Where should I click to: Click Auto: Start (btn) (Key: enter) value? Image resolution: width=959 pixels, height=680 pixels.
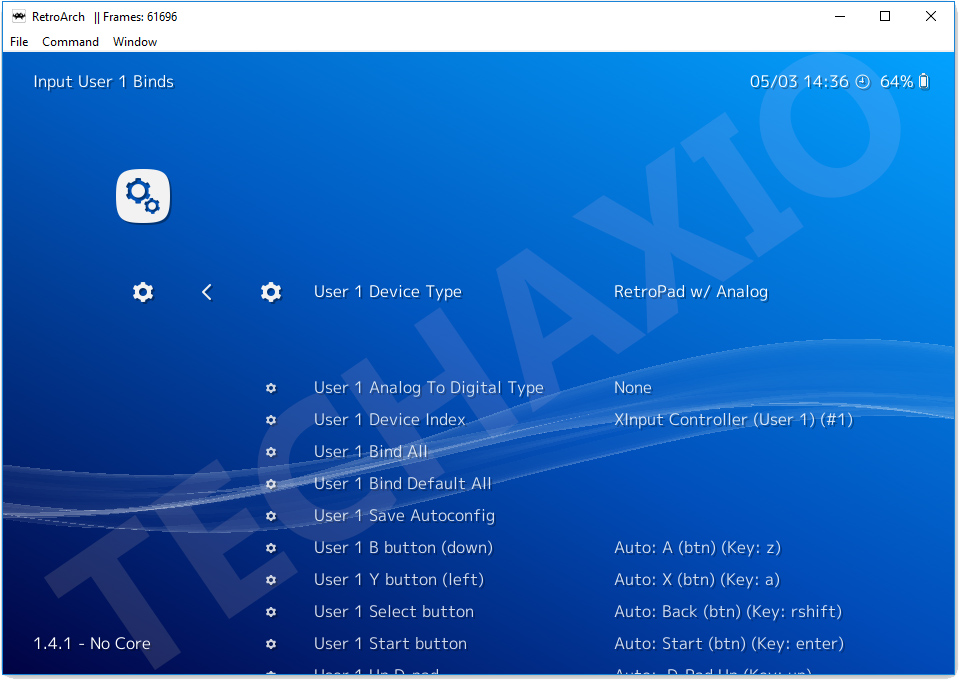click(x=729, y=643)
